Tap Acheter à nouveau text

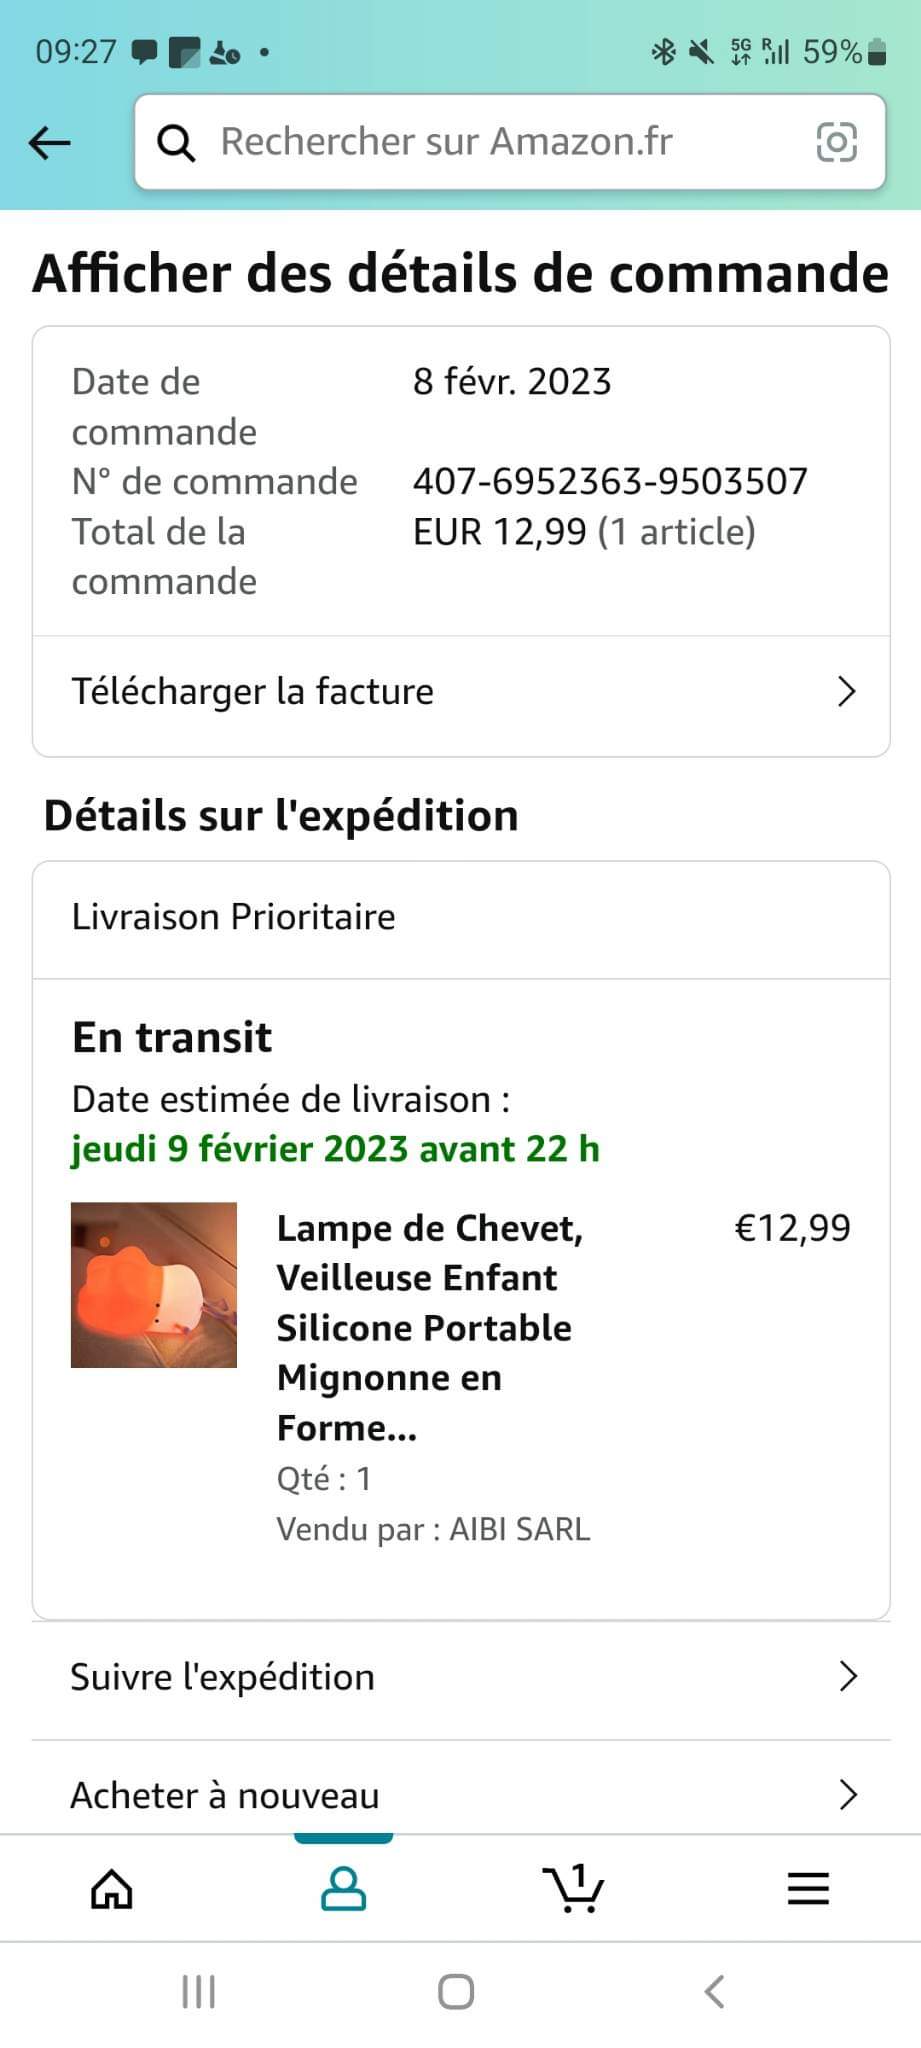[x=225, y=1796]
